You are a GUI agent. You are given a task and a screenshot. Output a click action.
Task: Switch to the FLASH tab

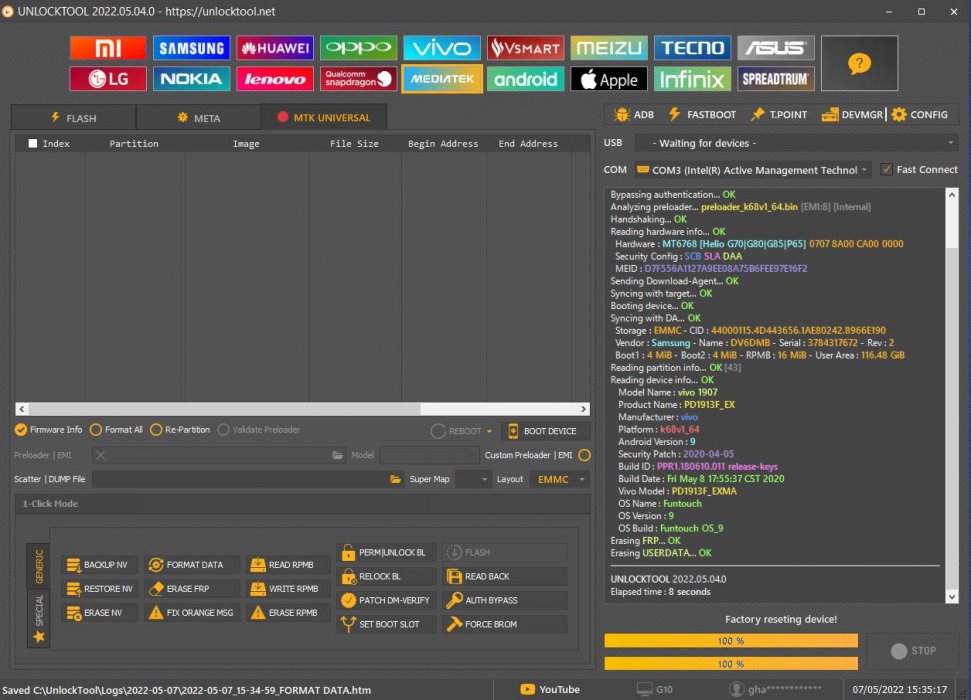coord(74,118)
